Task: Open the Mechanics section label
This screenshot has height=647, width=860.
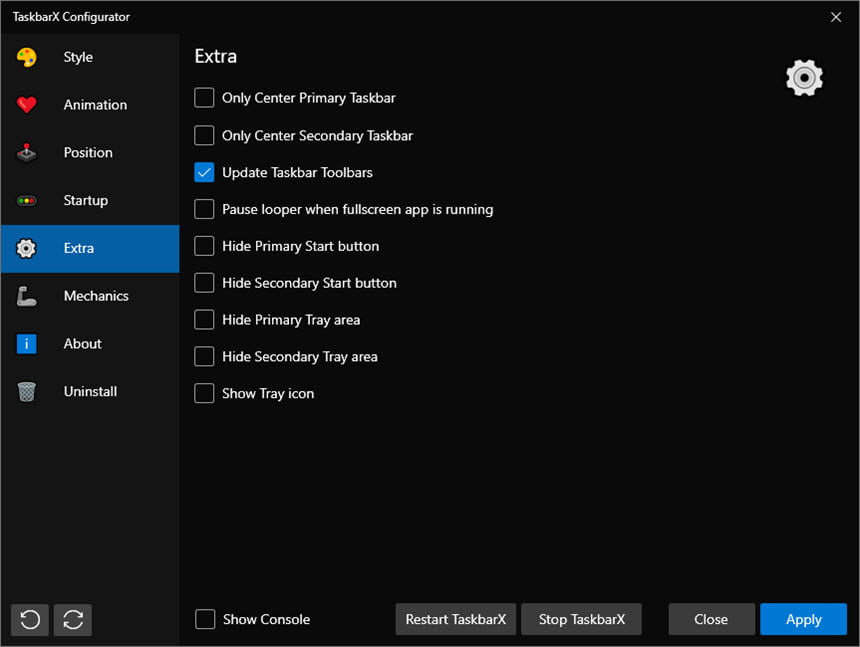Action: point(96,296)
